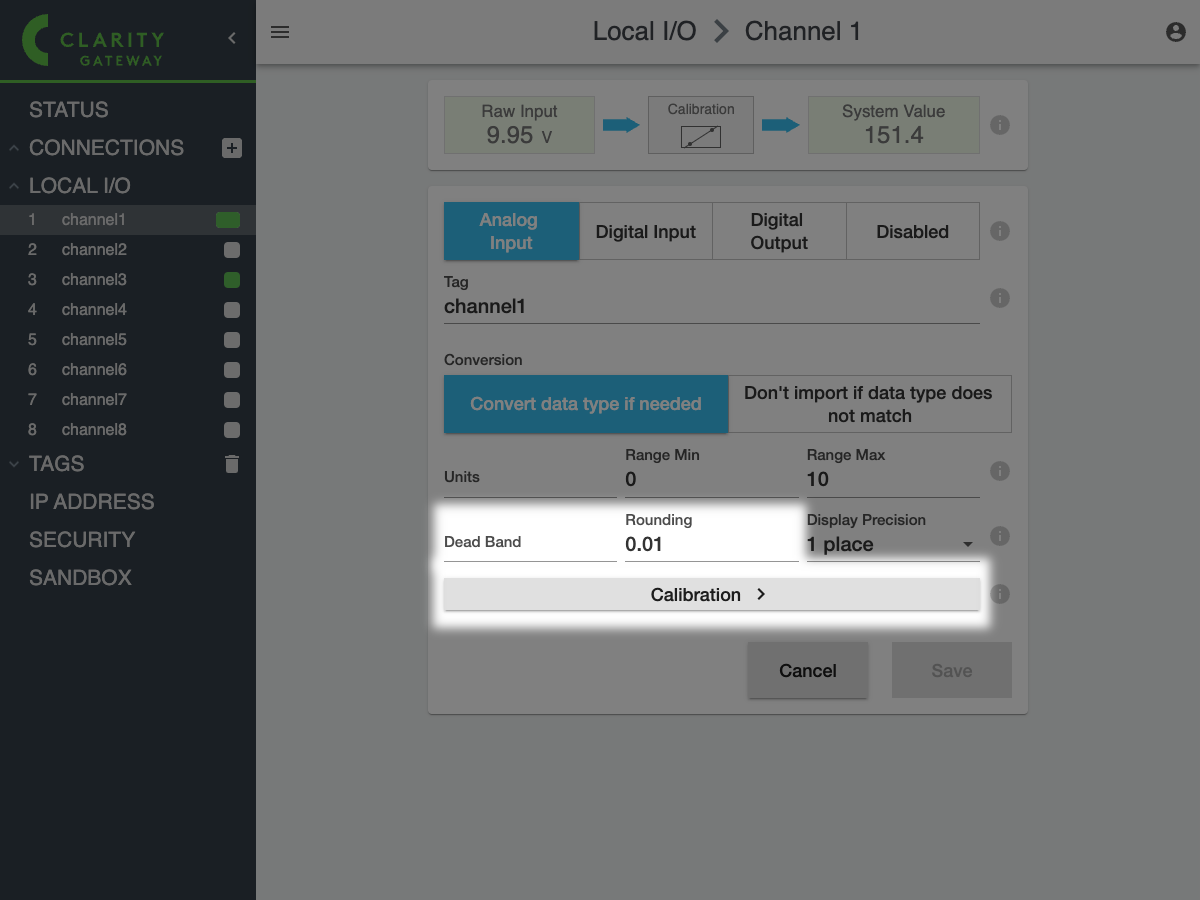Click the plus icon beside Connections
Image resolution: width=1200 pixels, height=900 pixels.
tap(232, 148)
